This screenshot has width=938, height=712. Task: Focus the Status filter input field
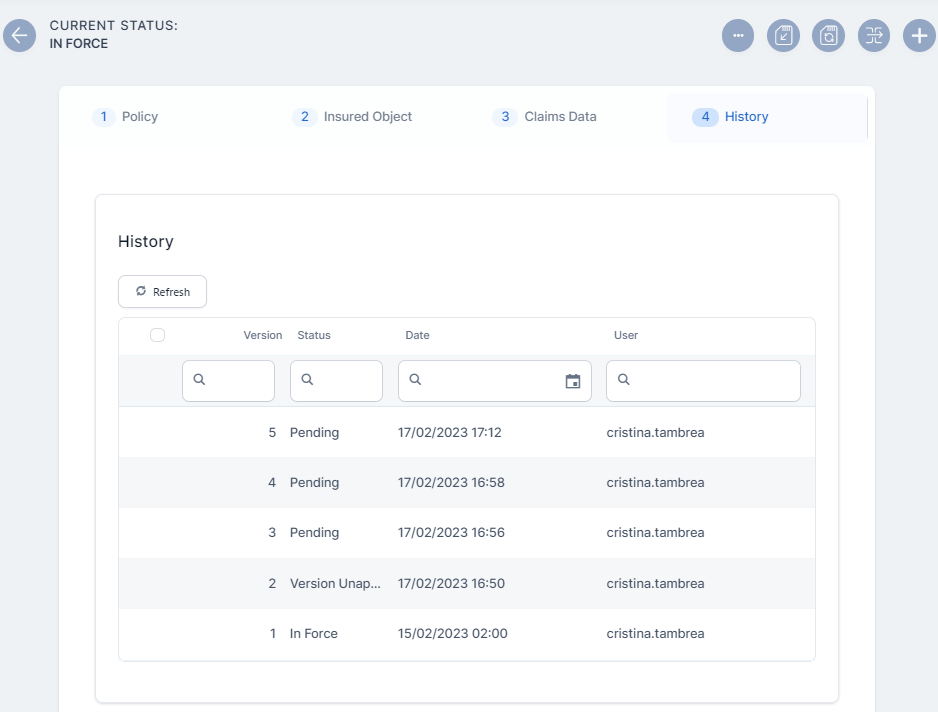(x=346, y=381)
